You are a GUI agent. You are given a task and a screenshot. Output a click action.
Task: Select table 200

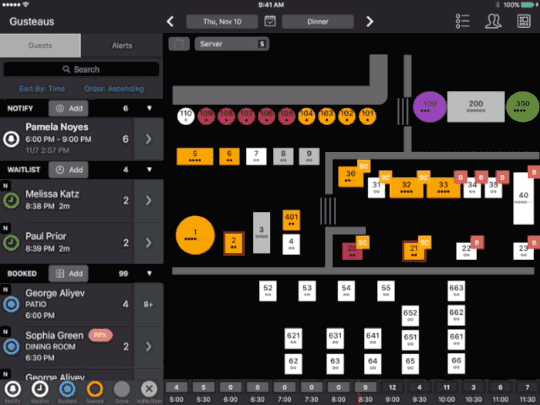tap(476, 106)
